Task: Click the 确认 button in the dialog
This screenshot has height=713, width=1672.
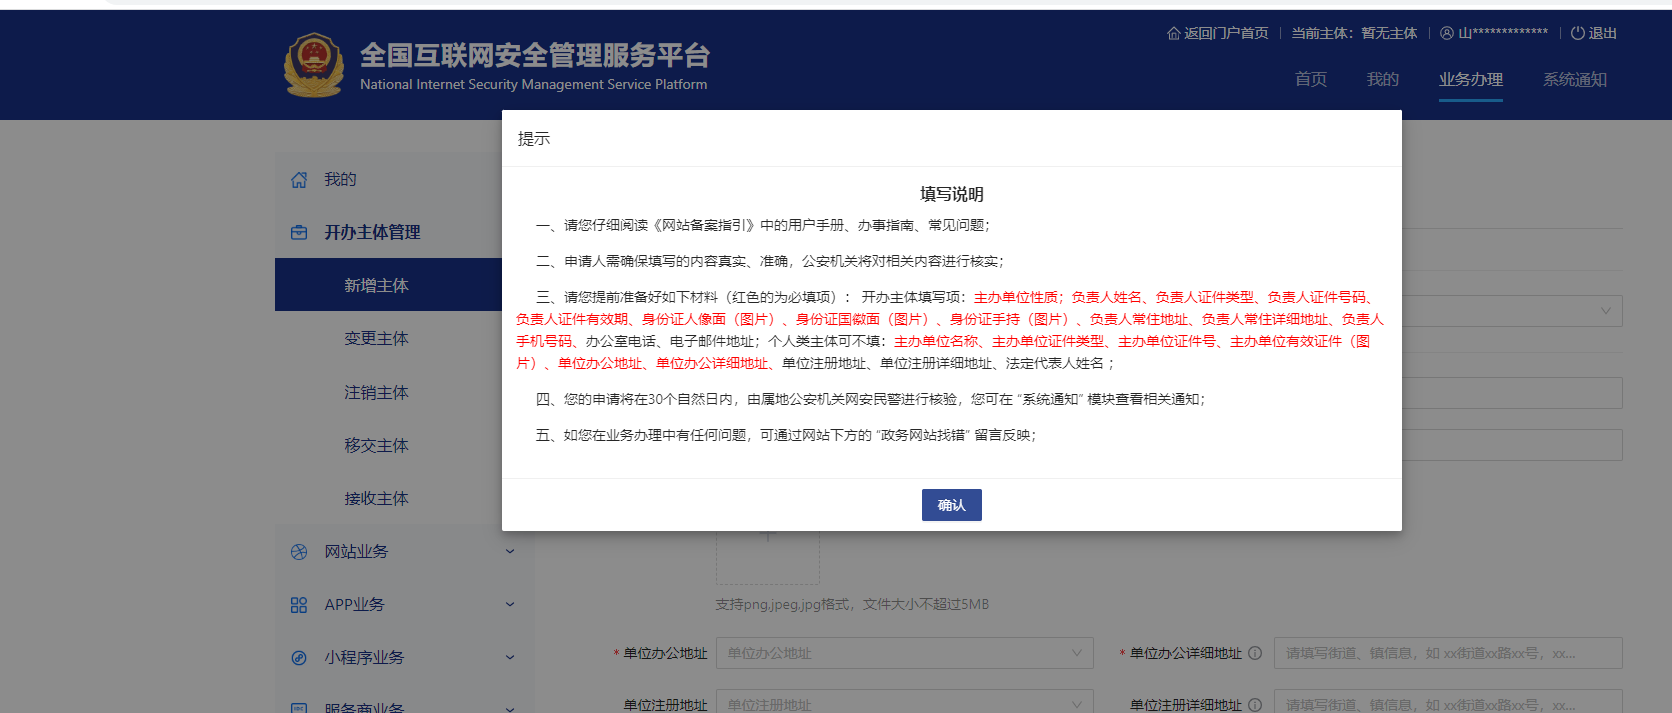Action: click(951, 505)
